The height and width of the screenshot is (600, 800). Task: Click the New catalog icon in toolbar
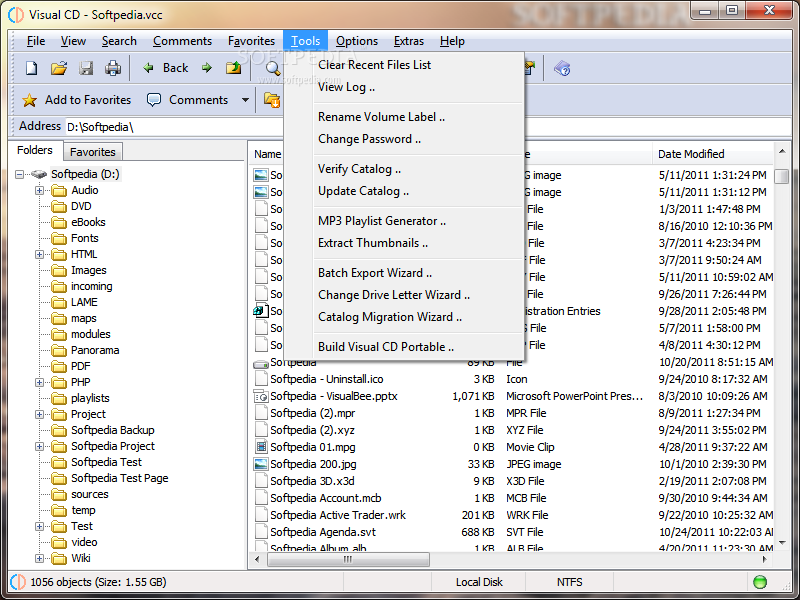click(32, 68)
